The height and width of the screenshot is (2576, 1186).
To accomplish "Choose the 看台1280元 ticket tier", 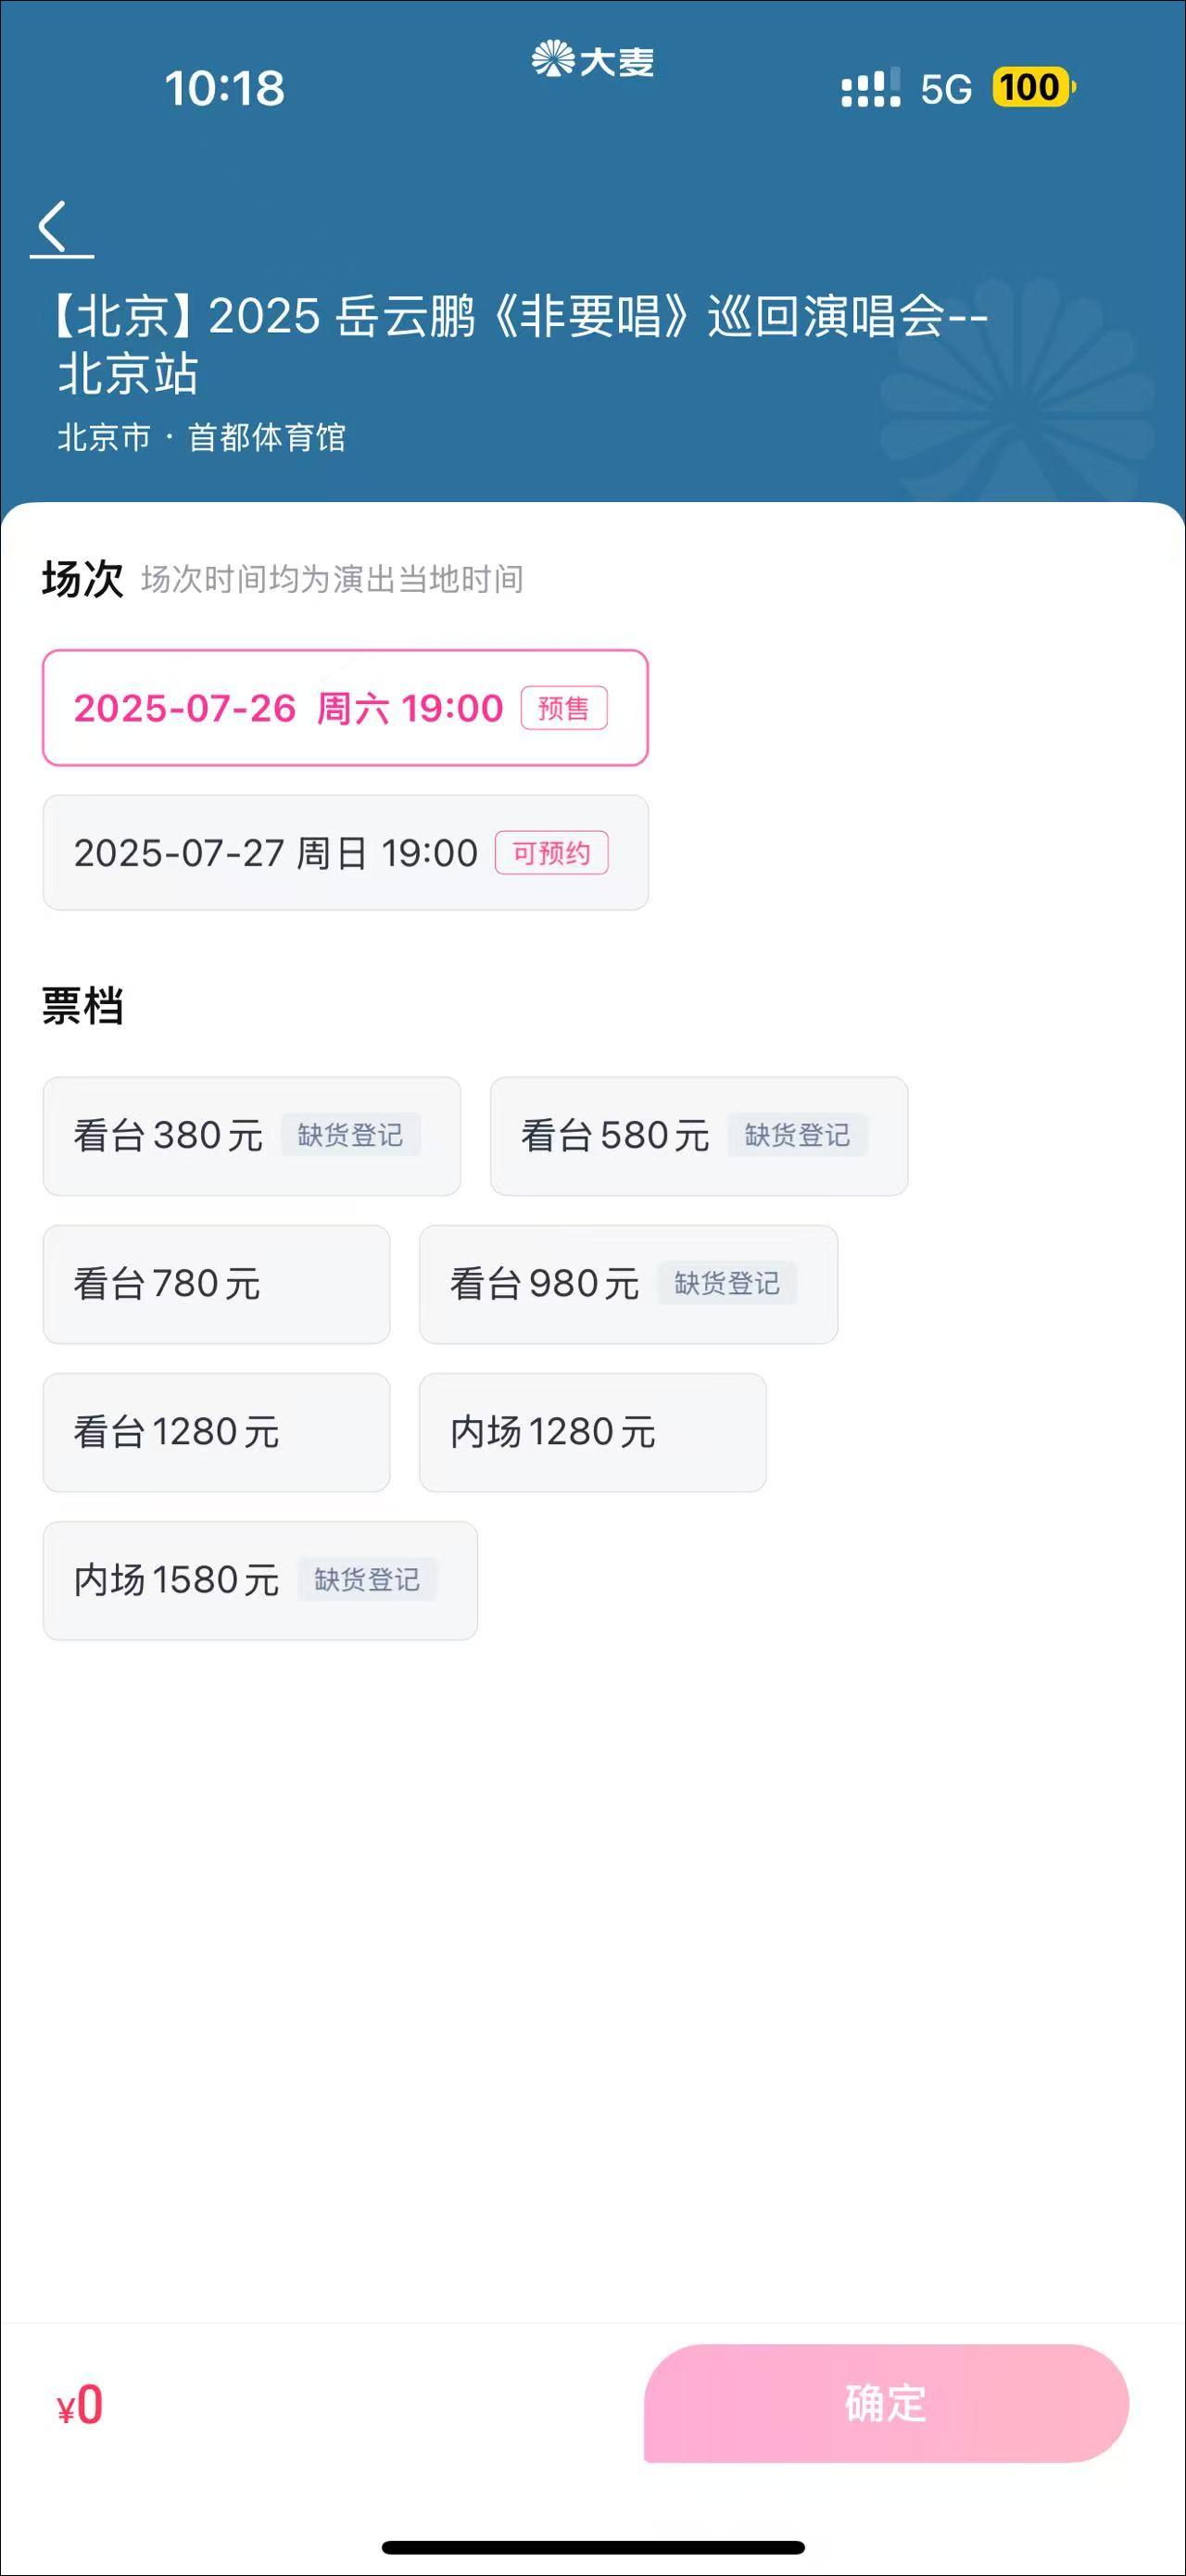I will click(216, 1432).
